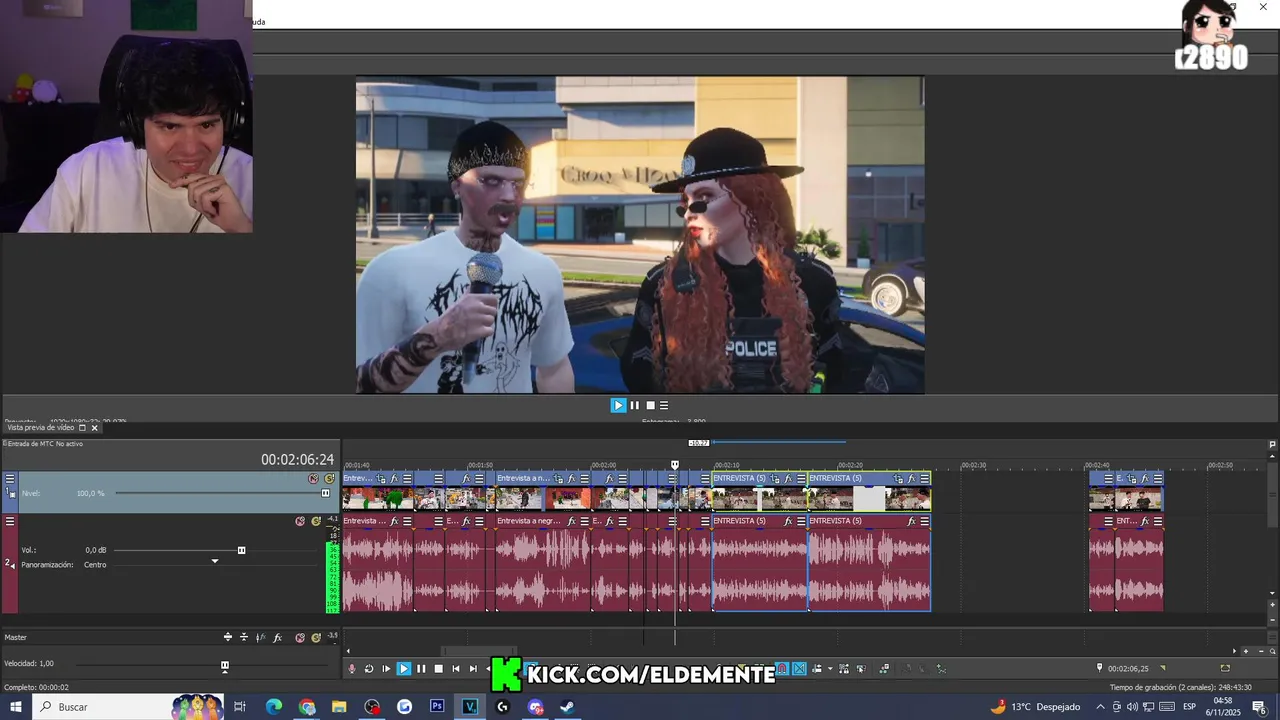Click the lock envelopes to events icon
The height and width of the screenshot is (720, 1280).
(x=843, y=669)
